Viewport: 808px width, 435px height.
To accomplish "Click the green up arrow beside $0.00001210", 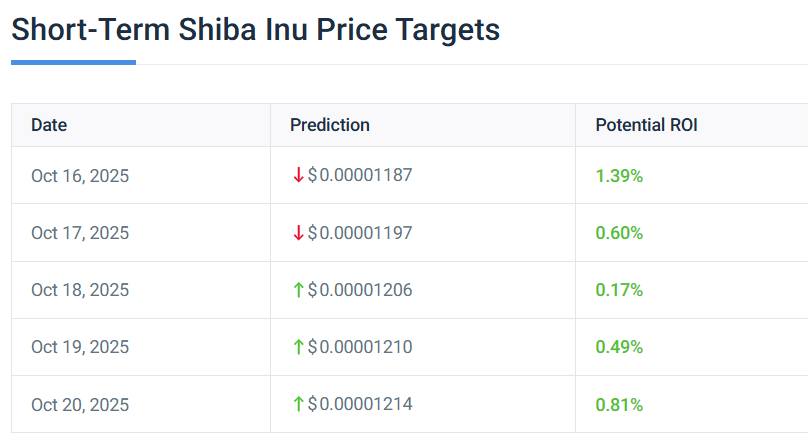I will click(x=298, y=347).
